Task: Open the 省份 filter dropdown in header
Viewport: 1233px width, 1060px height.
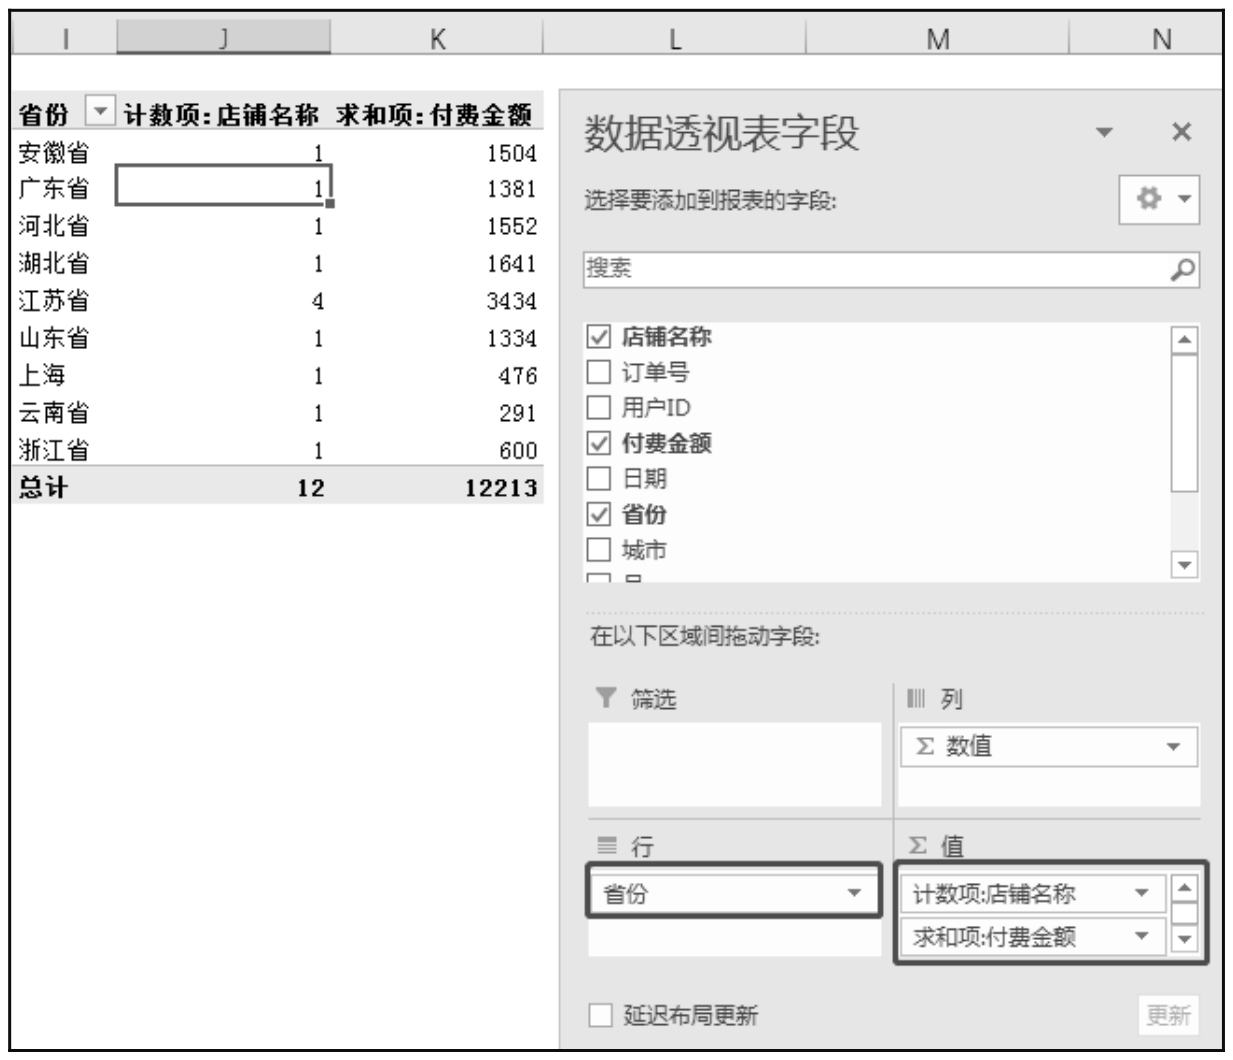Action: click(100, 113)
